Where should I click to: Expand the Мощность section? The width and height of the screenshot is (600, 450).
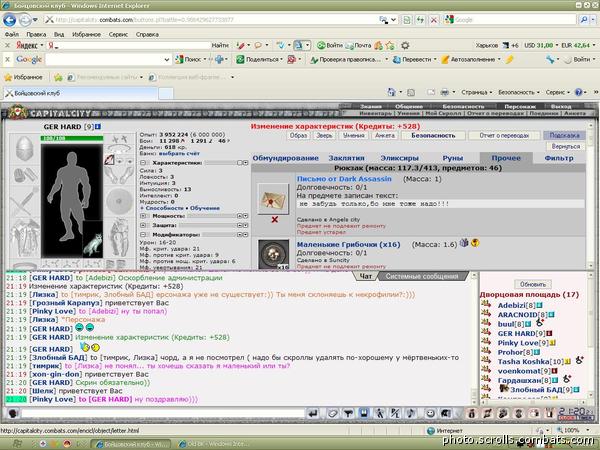pos(143,216)
